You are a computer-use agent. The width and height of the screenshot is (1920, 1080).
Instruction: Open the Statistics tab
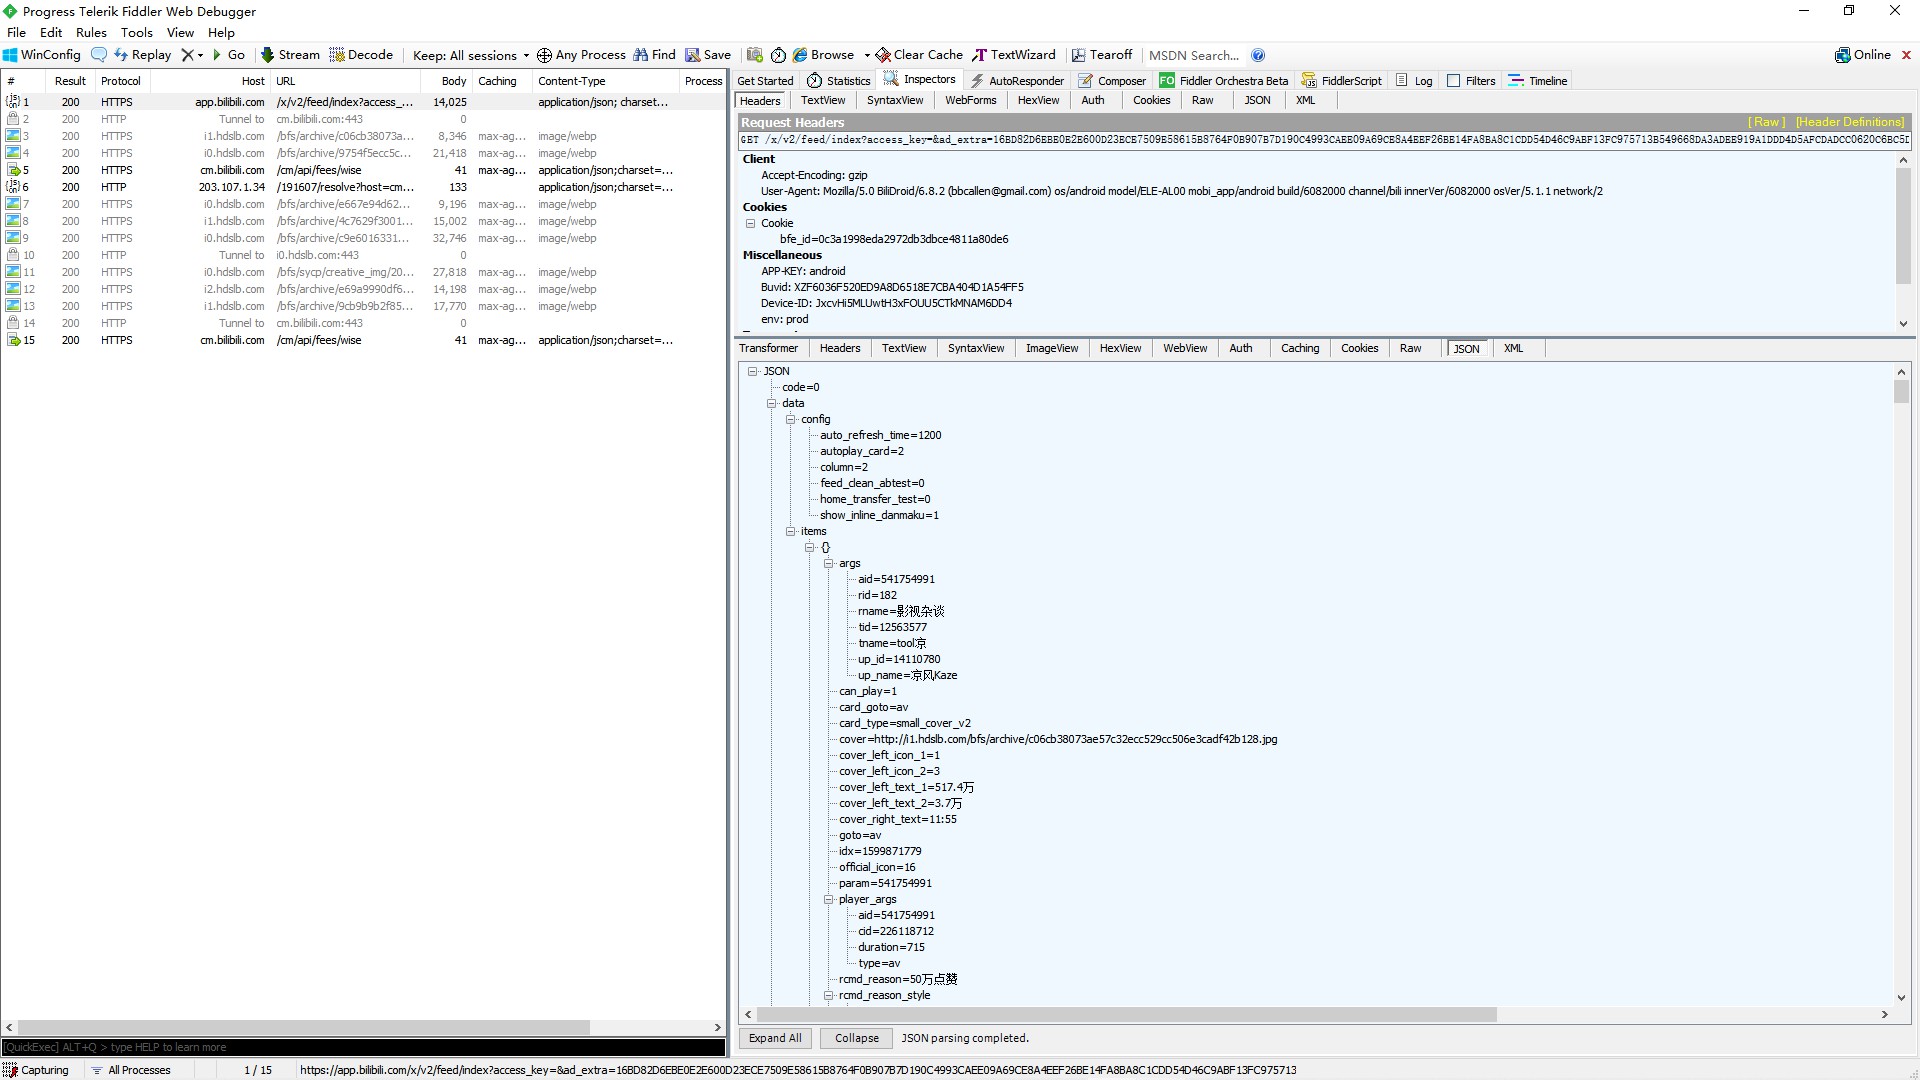coord(839,80)
